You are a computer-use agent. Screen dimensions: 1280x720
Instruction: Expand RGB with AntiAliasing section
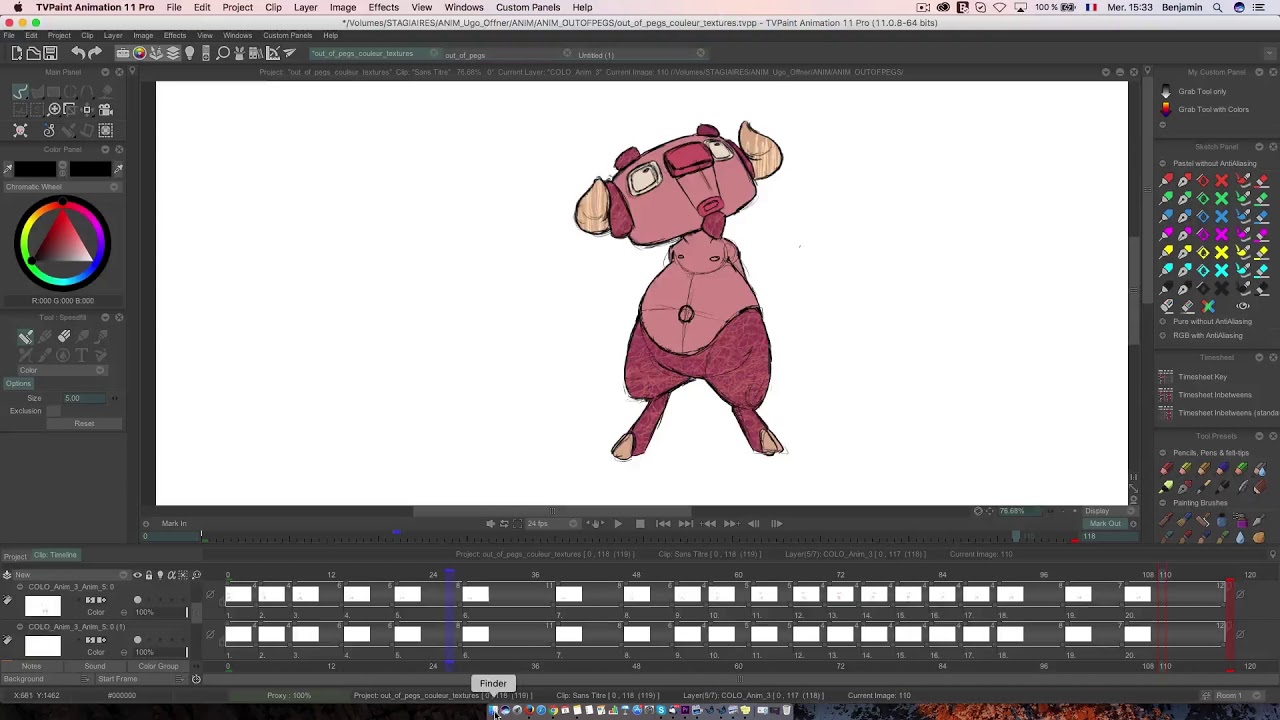1163,335
